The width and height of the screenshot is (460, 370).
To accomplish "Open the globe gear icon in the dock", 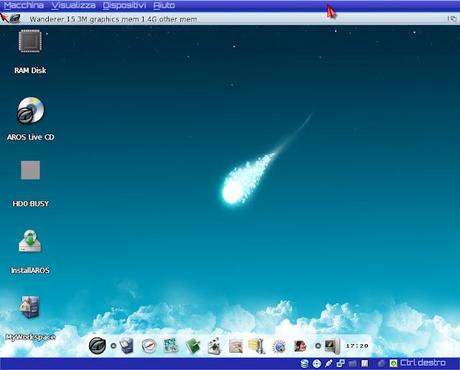I will (x=279, y=347).
